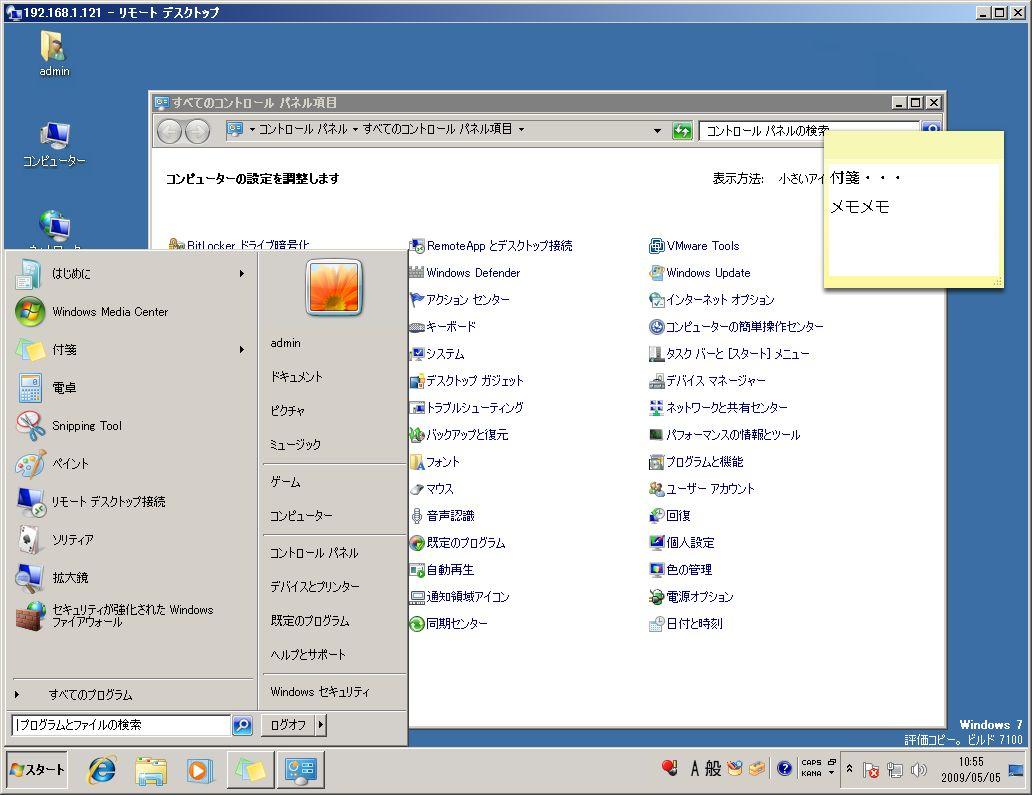The height and width of the screenshot is (795, 1032).
Task: Open Windows Update control panel item
Action: [700, 272]
